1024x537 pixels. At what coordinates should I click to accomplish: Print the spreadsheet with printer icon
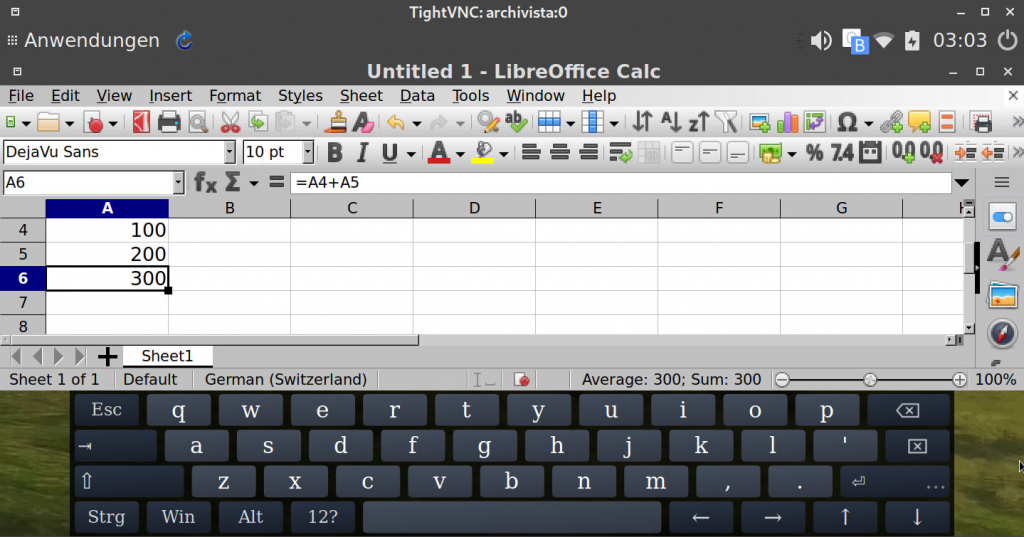click(x=168, y=122)
